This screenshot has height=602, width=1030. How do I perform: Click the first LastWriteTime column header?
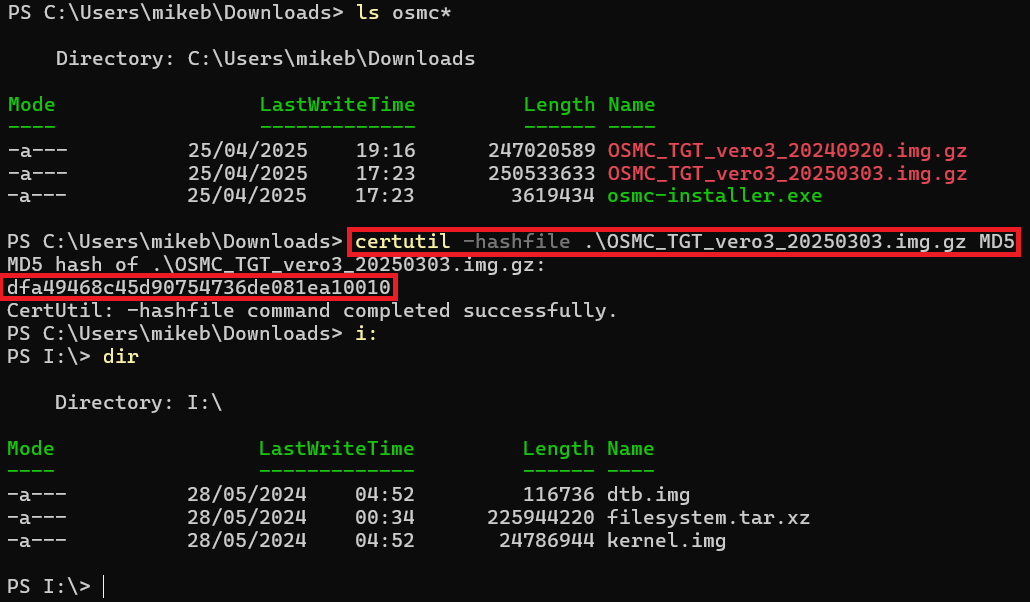tap(338, 104)
